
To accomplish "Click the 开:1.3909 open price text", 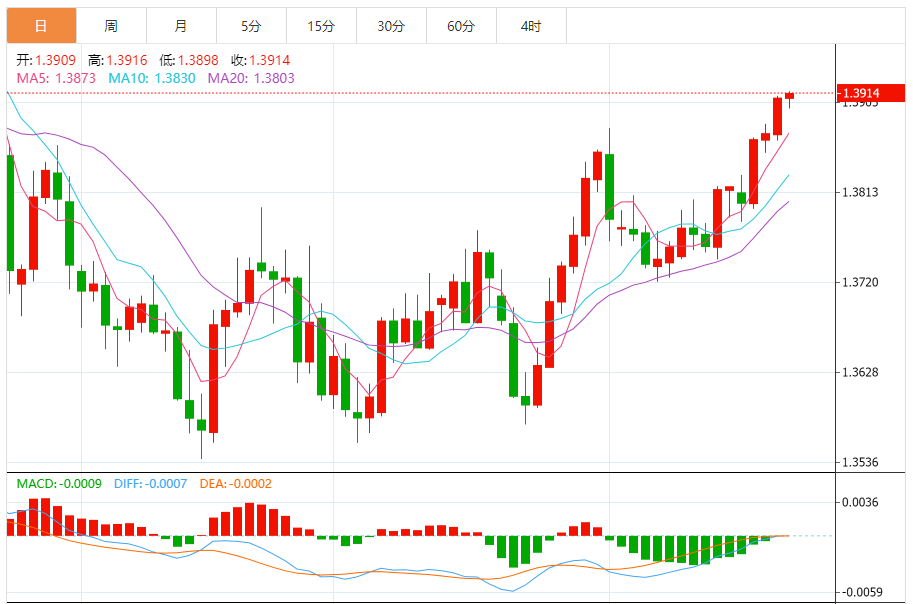I will [46, 60].
